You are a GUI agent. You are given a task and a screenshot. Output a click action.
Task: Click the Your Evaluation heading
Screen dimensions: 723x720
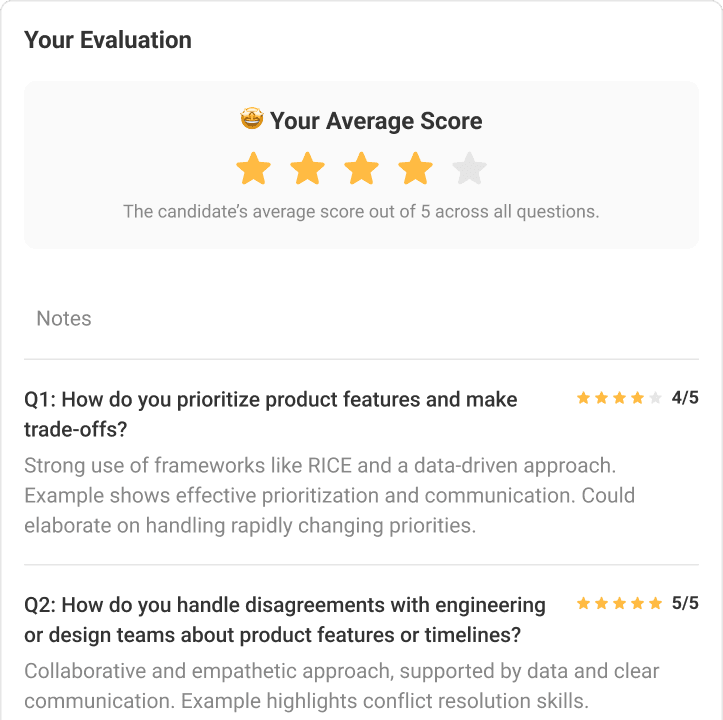click(108, 40)
